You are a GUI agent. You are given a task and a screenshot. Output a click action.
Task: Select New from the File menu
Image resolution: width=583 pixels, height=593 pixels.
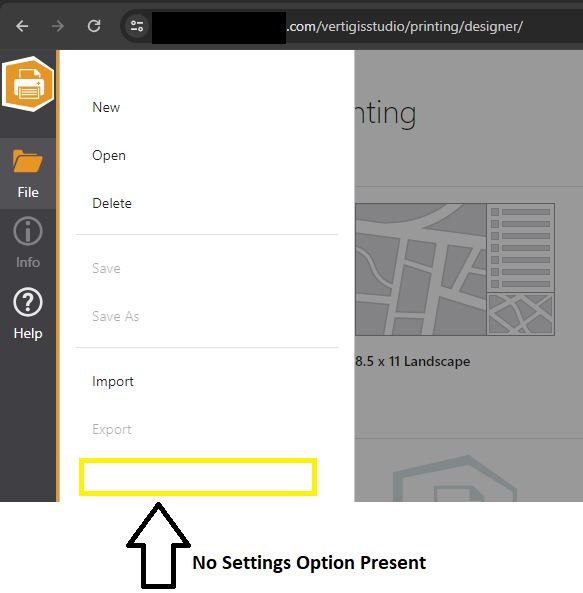pyautogui.click(x=106, y=107)
